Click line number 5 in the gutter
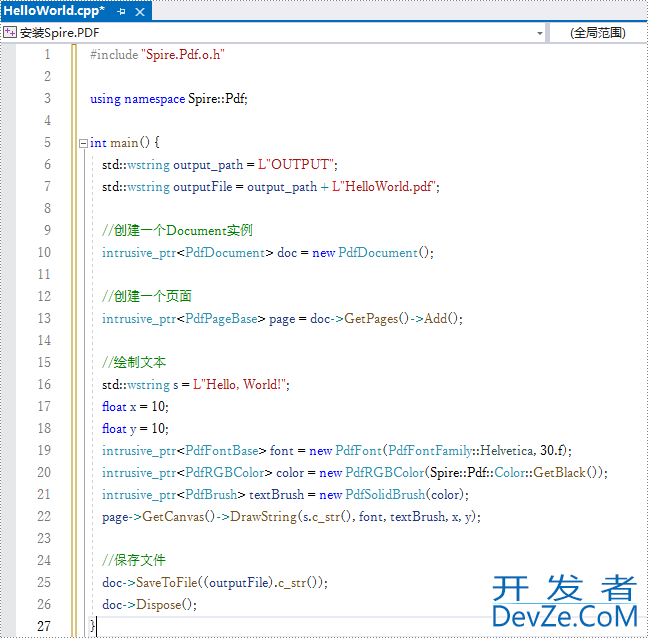Viewport: 648px width, 638px height. pos(48,143)
